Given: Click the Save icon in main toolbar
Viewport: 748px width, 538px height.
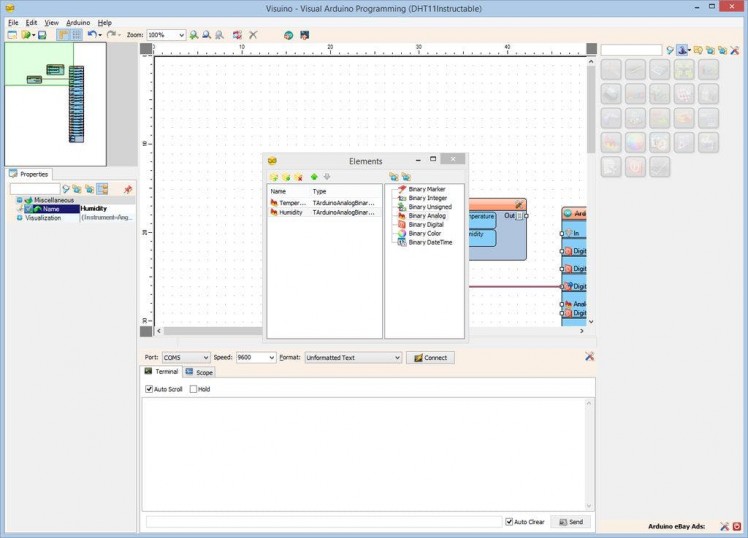Looking at the screenshot, I should 42,35.
